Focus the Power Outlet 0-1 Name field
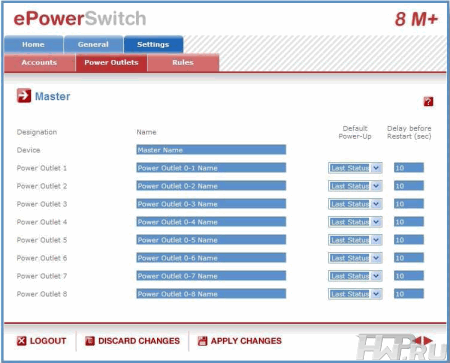The width and height of the screenshot is (450, 363). (x=211, y=168)
